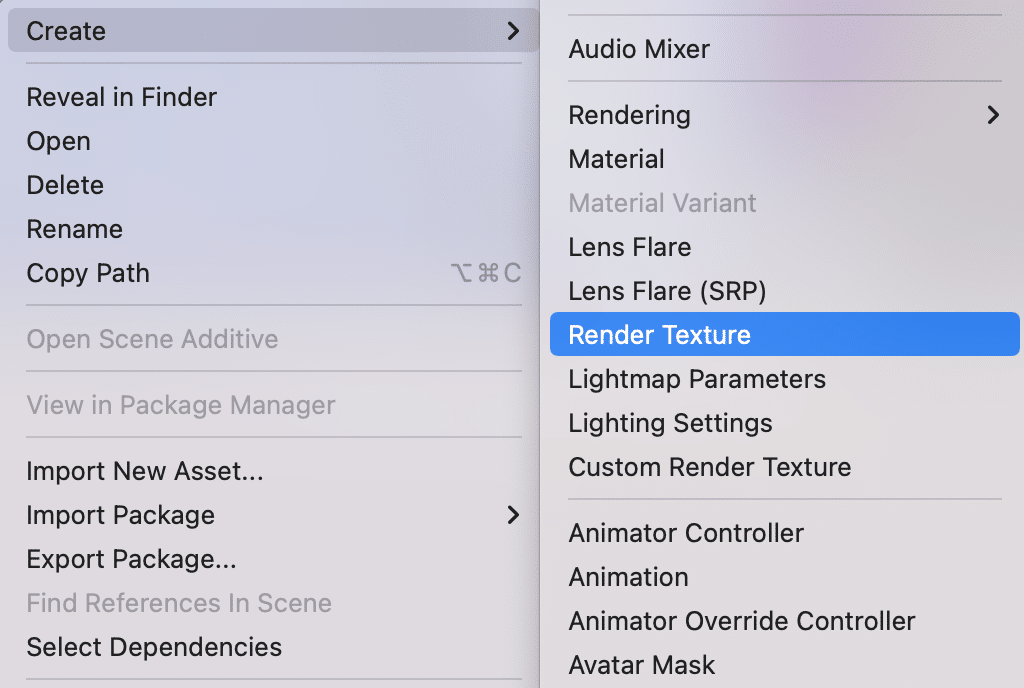The height and width of the screenshot is (688, 1024).
Task: Create a new Material
Action: click(x=617, y=159)
